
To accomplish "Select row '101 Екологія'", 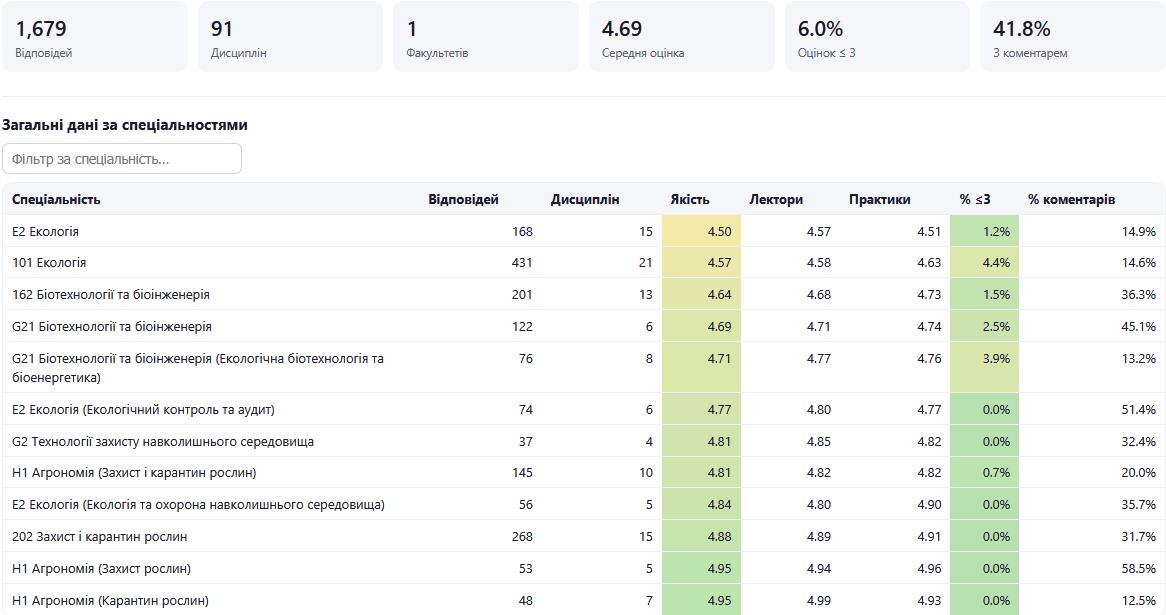I will pyautogui.click(x=583, y=263).
